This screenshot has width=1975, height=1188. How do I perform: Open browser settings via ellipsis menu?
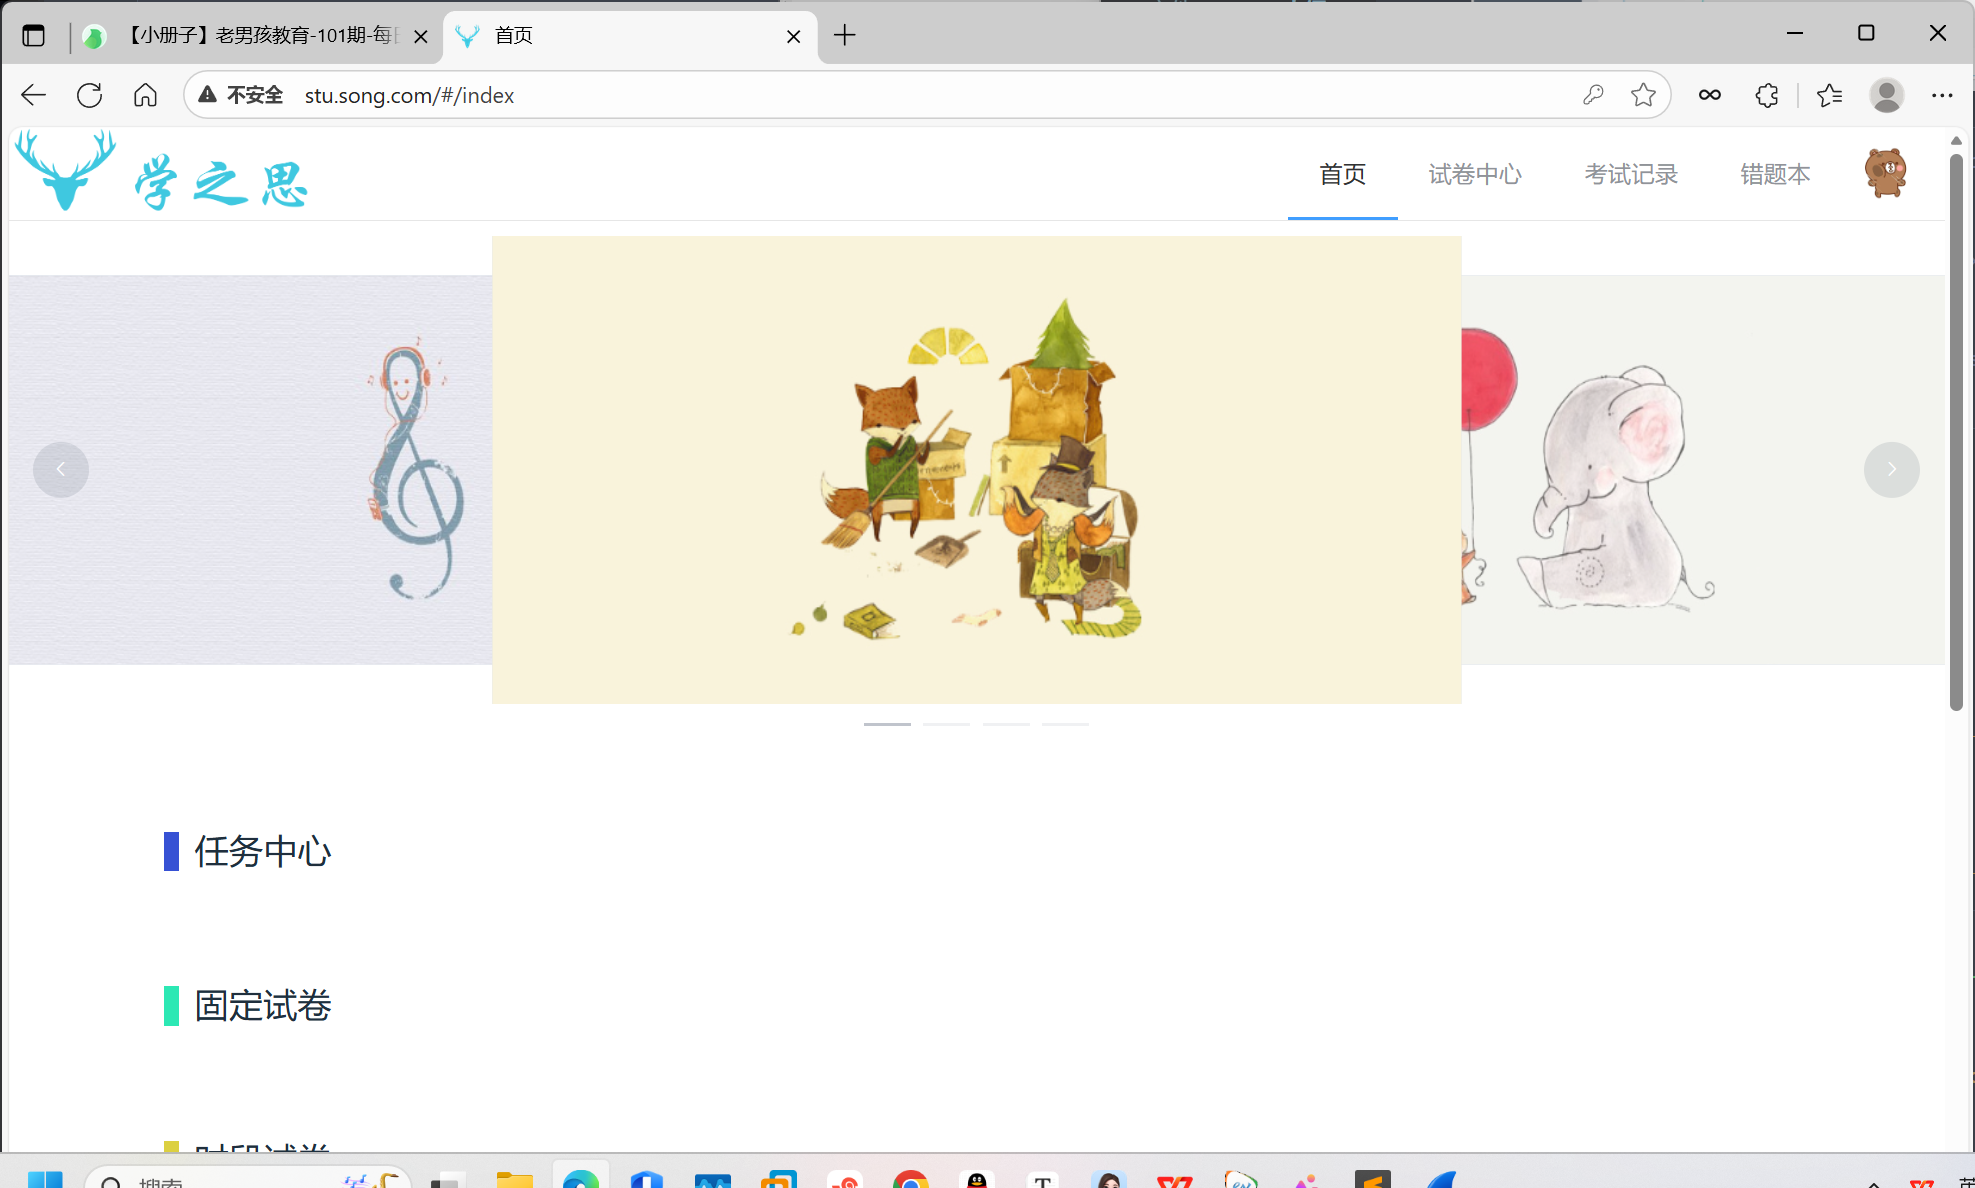click(x=1942, y=95)
